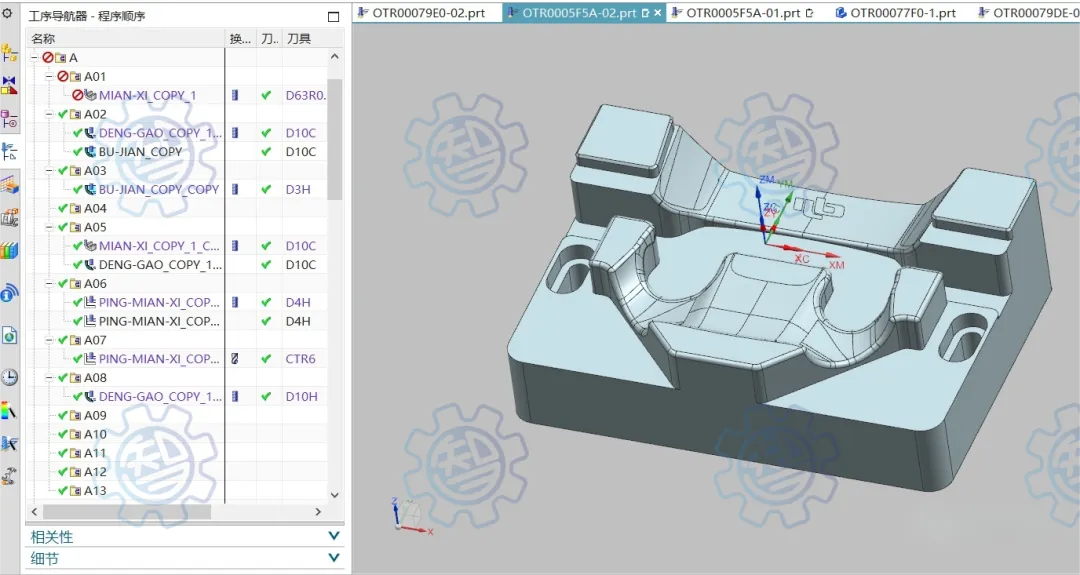Select DENG-GAO_COPY_1 operation under A08
Screen dimensions: 1080x575
pyautogui.click(x=160, y=396)
